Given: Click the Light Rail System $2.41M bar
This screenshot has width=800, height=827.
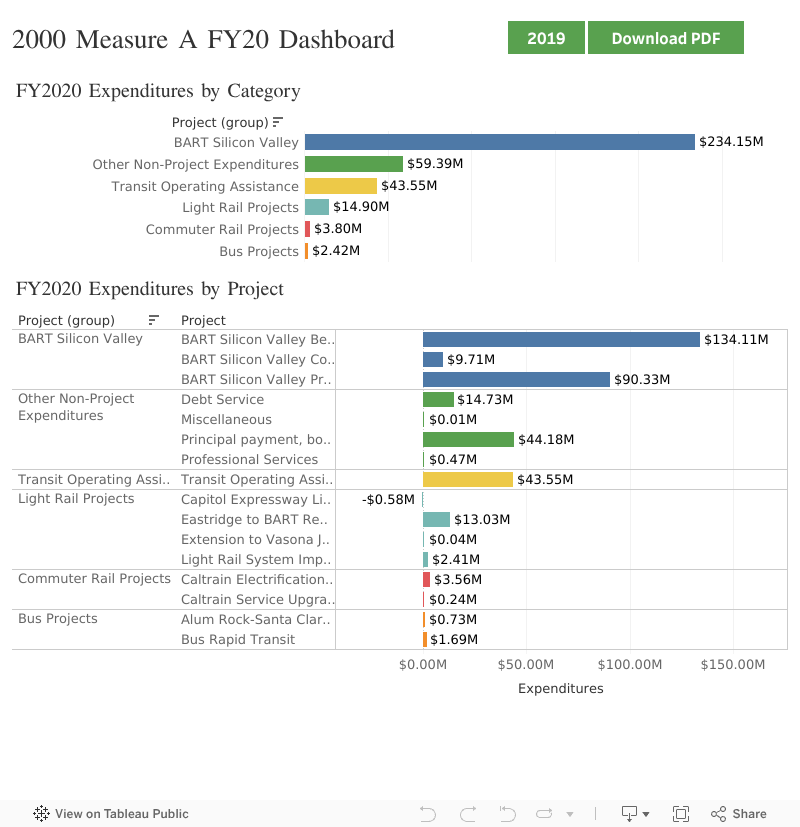Looking at the screenshot, I should click(x=426, y=559).
